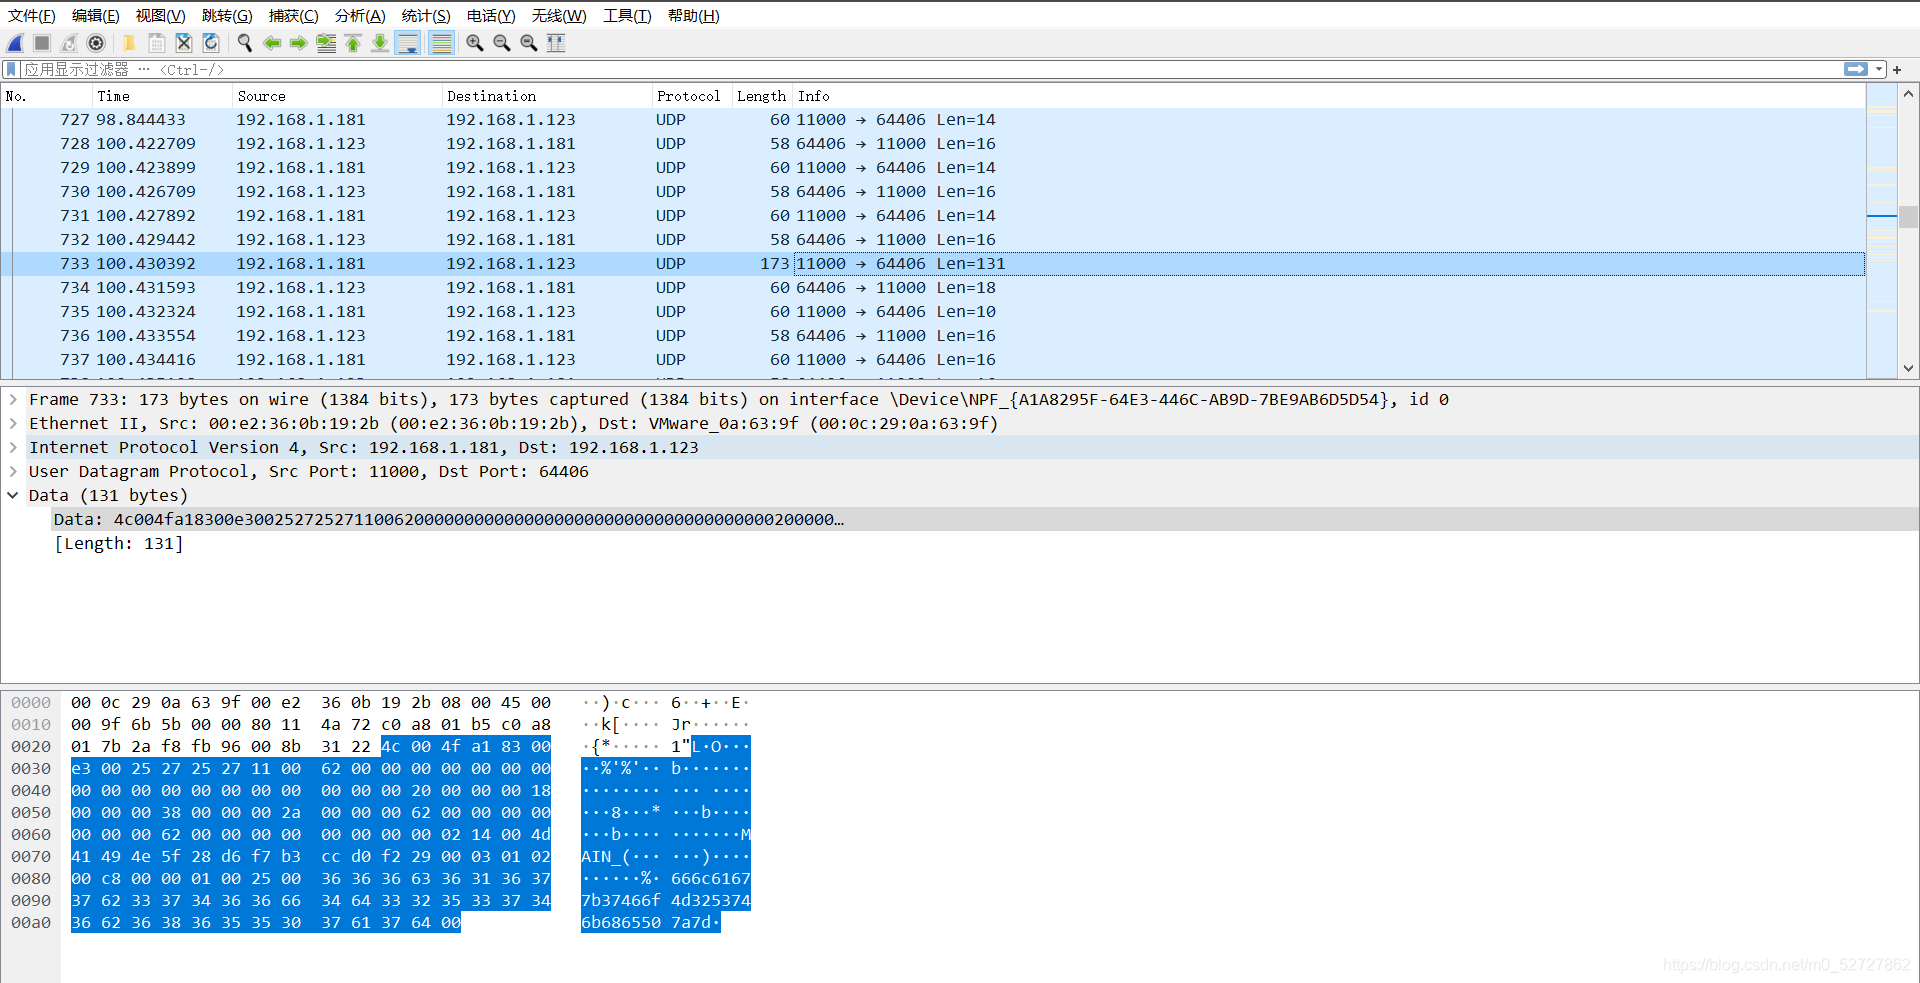Open capture options gear icon
Image resolution: width=1920 pixels, height=983 pixels.
coord(96,43)
